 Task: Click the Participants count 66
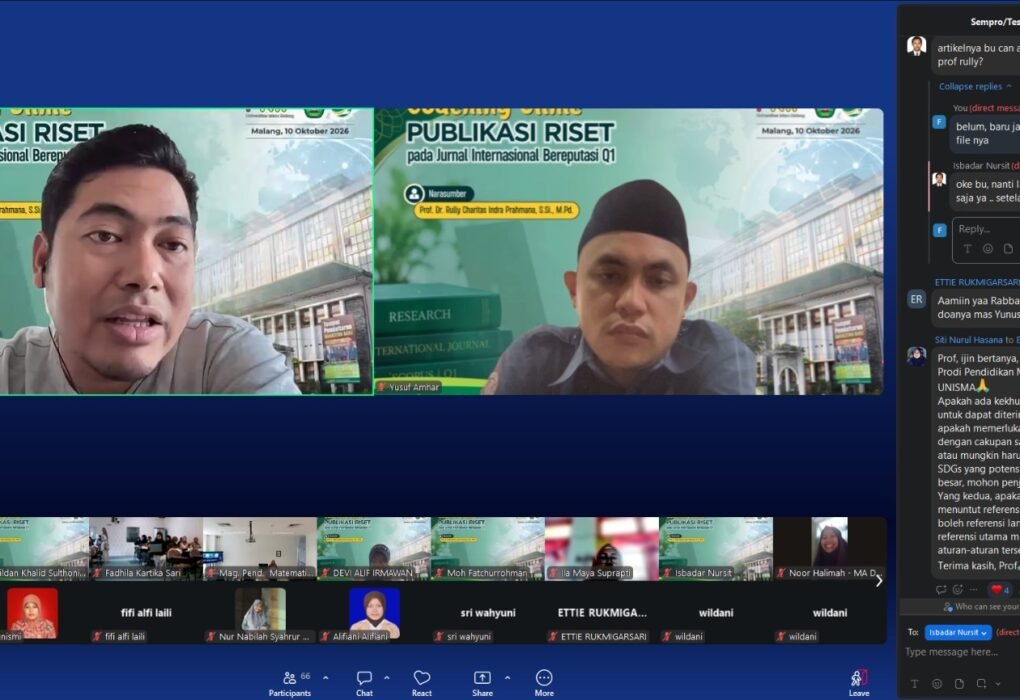click(305, 676)
